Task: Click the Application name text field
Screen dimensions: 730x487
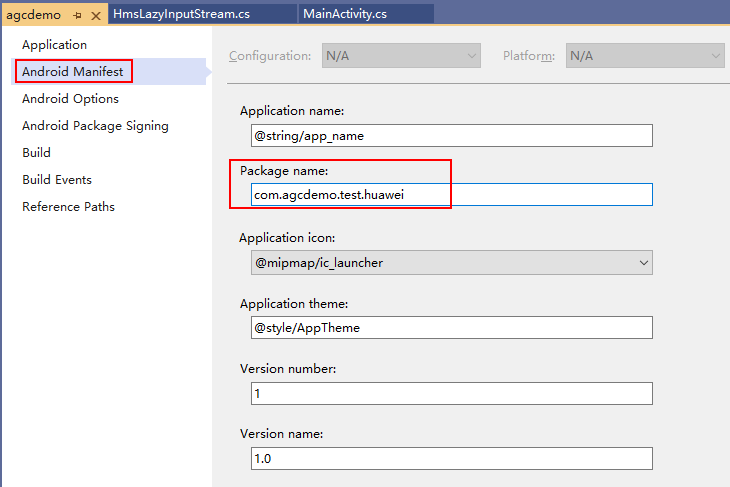Action: 451,135
